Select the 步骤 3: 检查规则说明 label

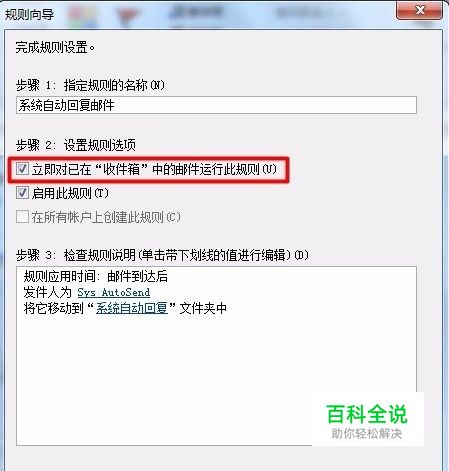coord(162,255)
